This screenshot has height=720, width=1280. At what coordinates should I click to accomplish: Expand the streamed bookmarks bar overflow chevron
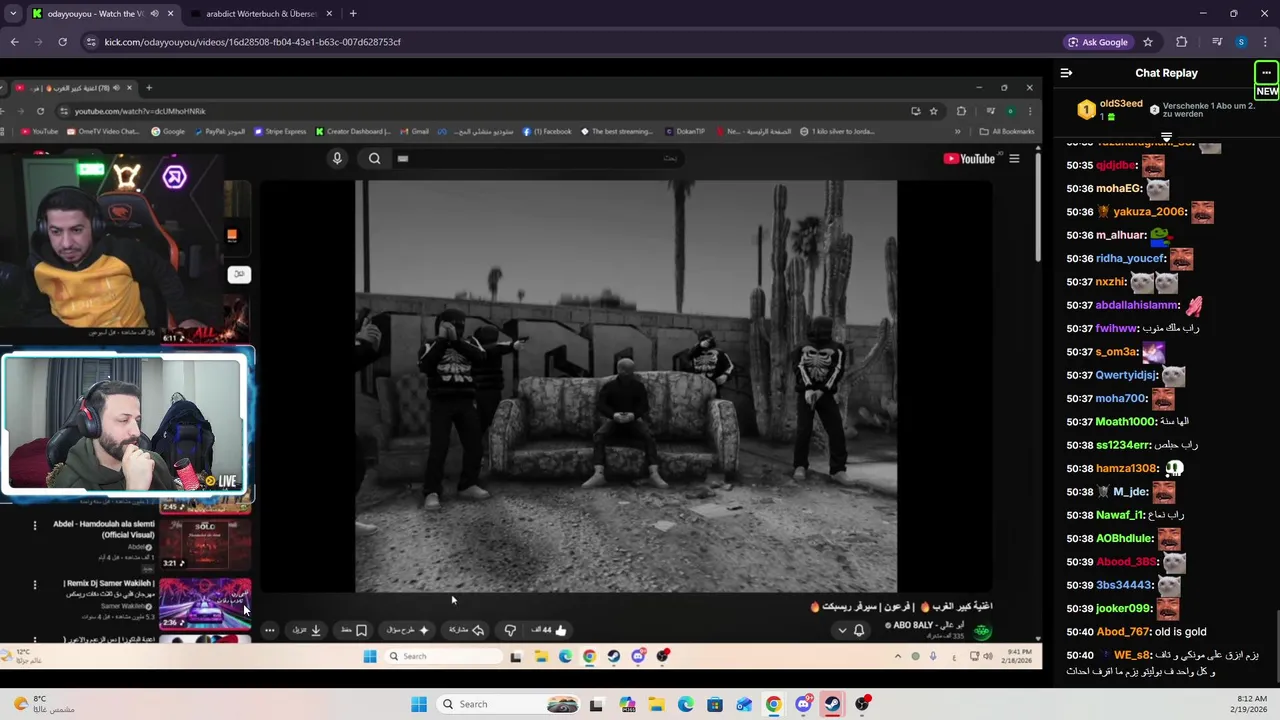click(957, 131)
